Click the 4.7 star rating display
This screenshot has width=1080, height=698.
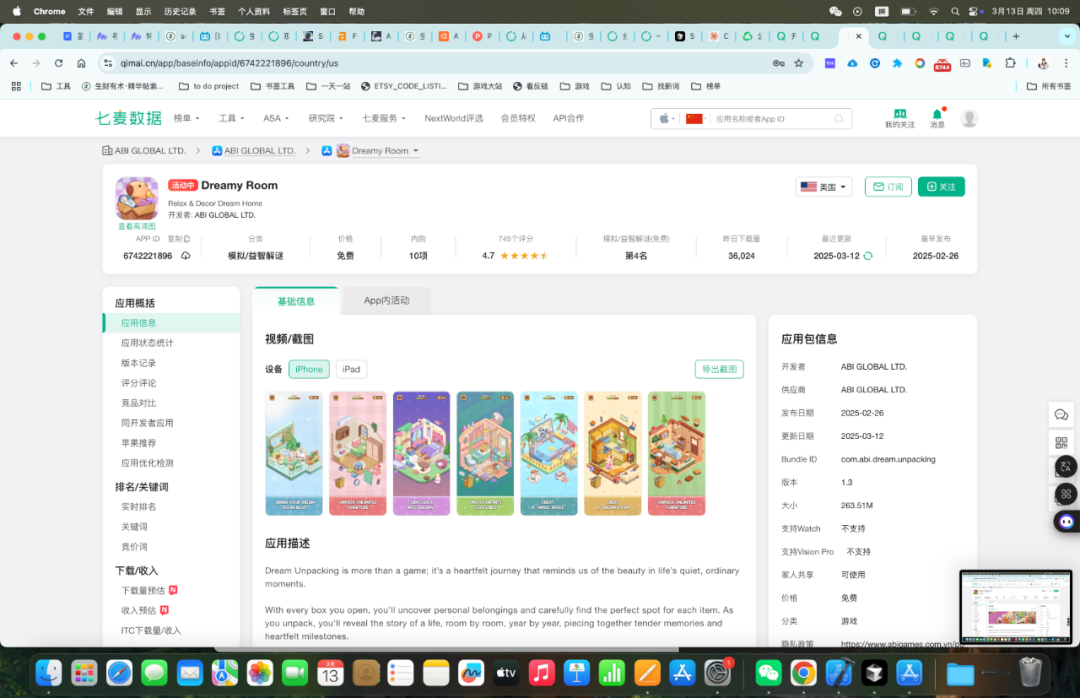[x=515, y=256]
